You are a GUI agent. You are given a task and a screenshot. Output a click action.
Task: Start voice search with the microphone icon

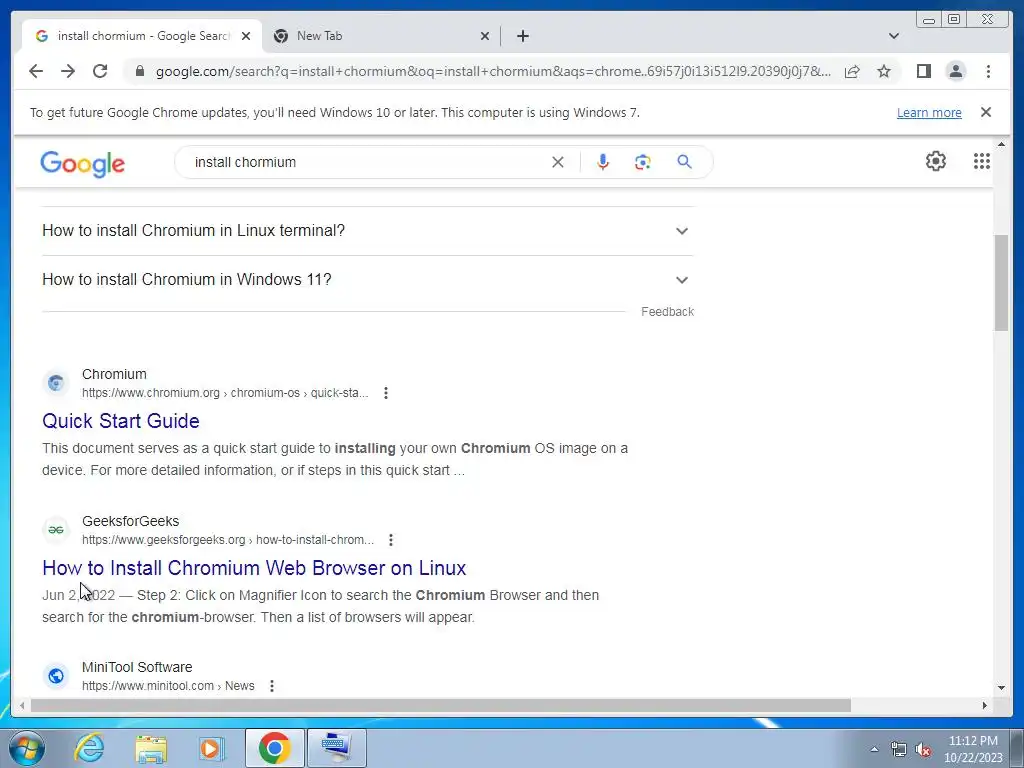pos(603,162)
